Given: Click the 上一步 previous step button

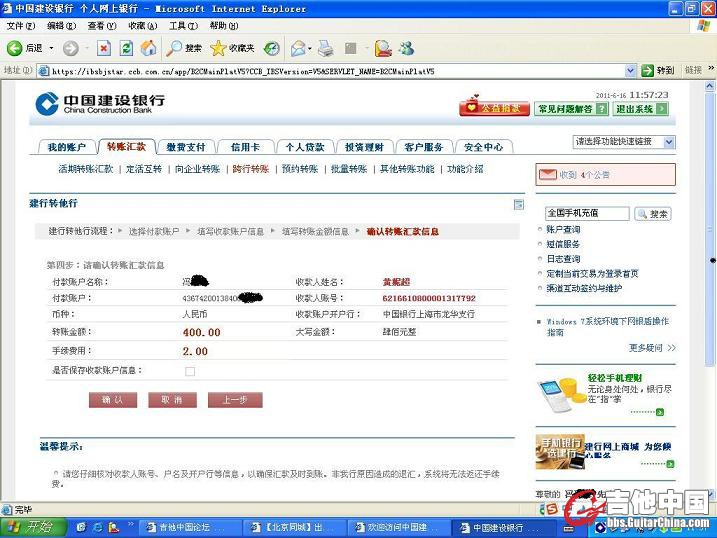Looking at the screenshot, I should [x=234, y=400].
